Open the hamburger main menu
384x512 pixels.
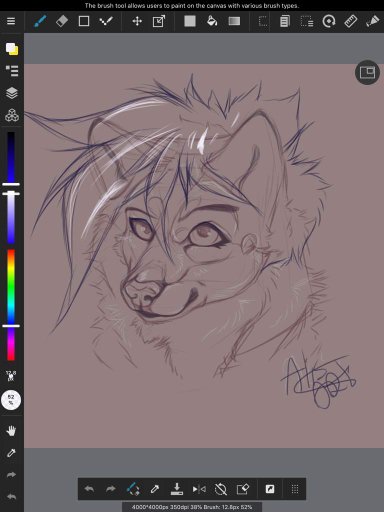click(11, 21)
